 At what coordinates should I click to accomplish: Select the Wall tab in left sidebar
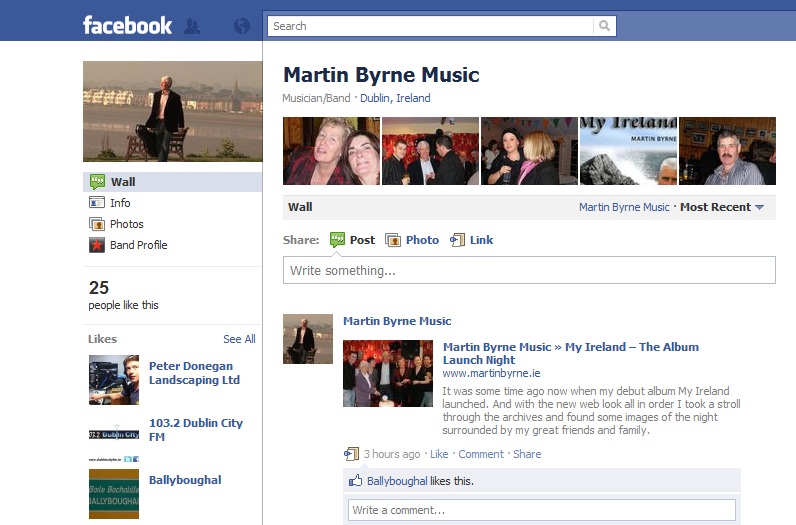point(173,182)
